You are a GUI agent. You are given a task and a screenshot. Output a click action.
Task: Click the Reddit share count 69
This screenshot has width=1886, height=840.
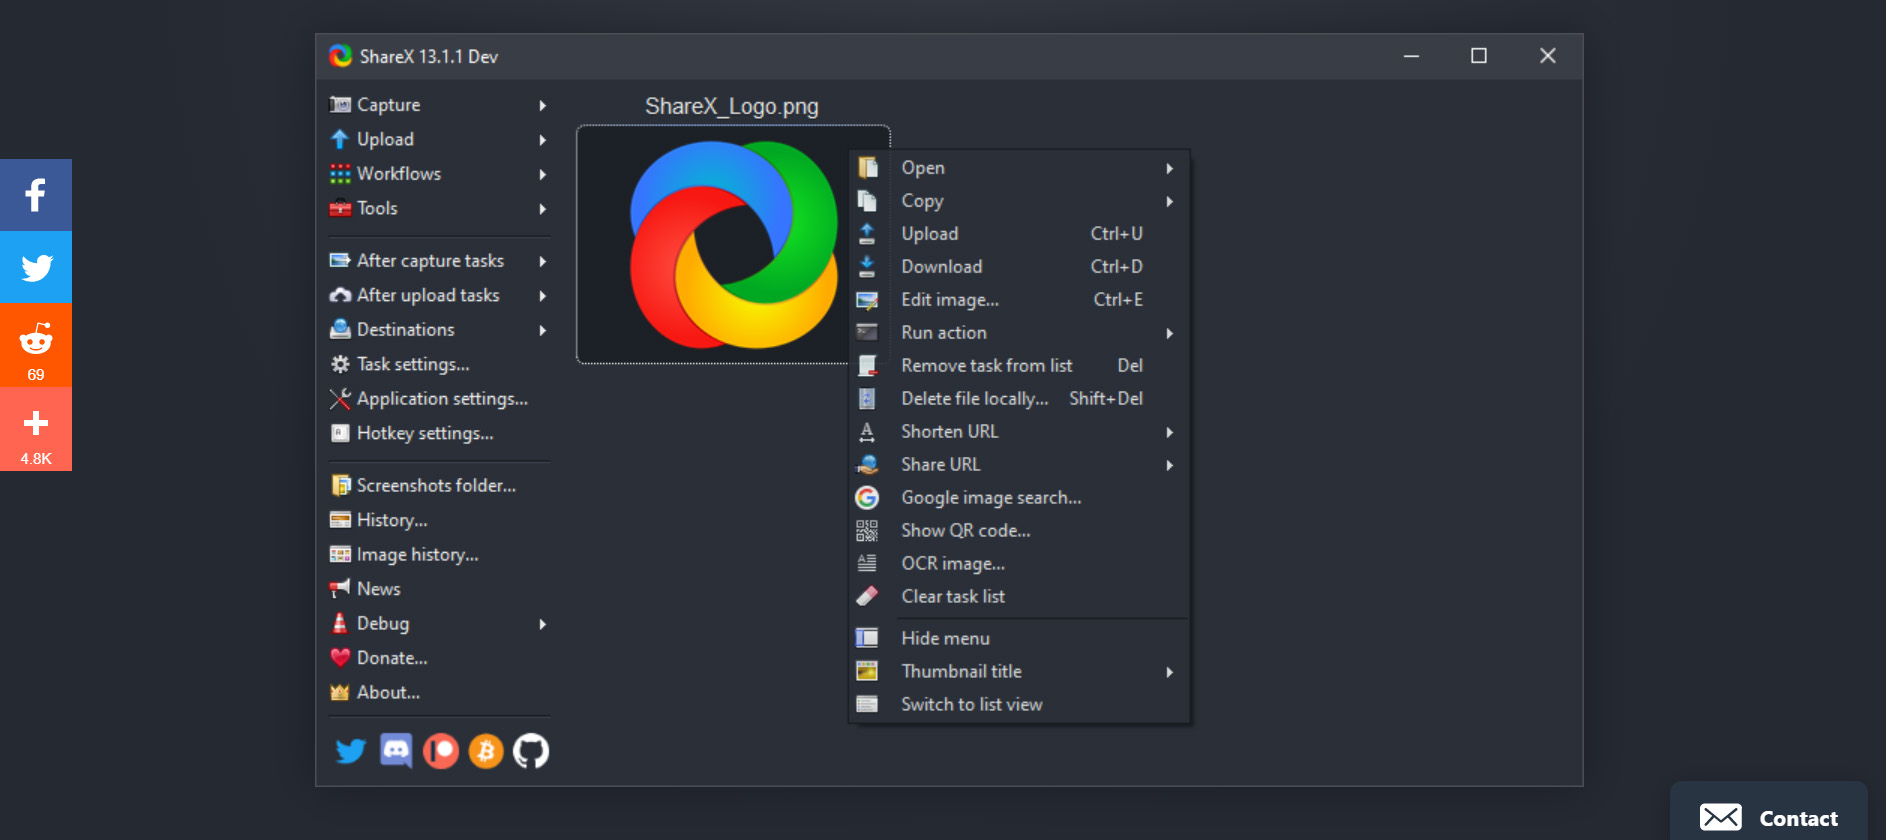click(x=36, y=375)
